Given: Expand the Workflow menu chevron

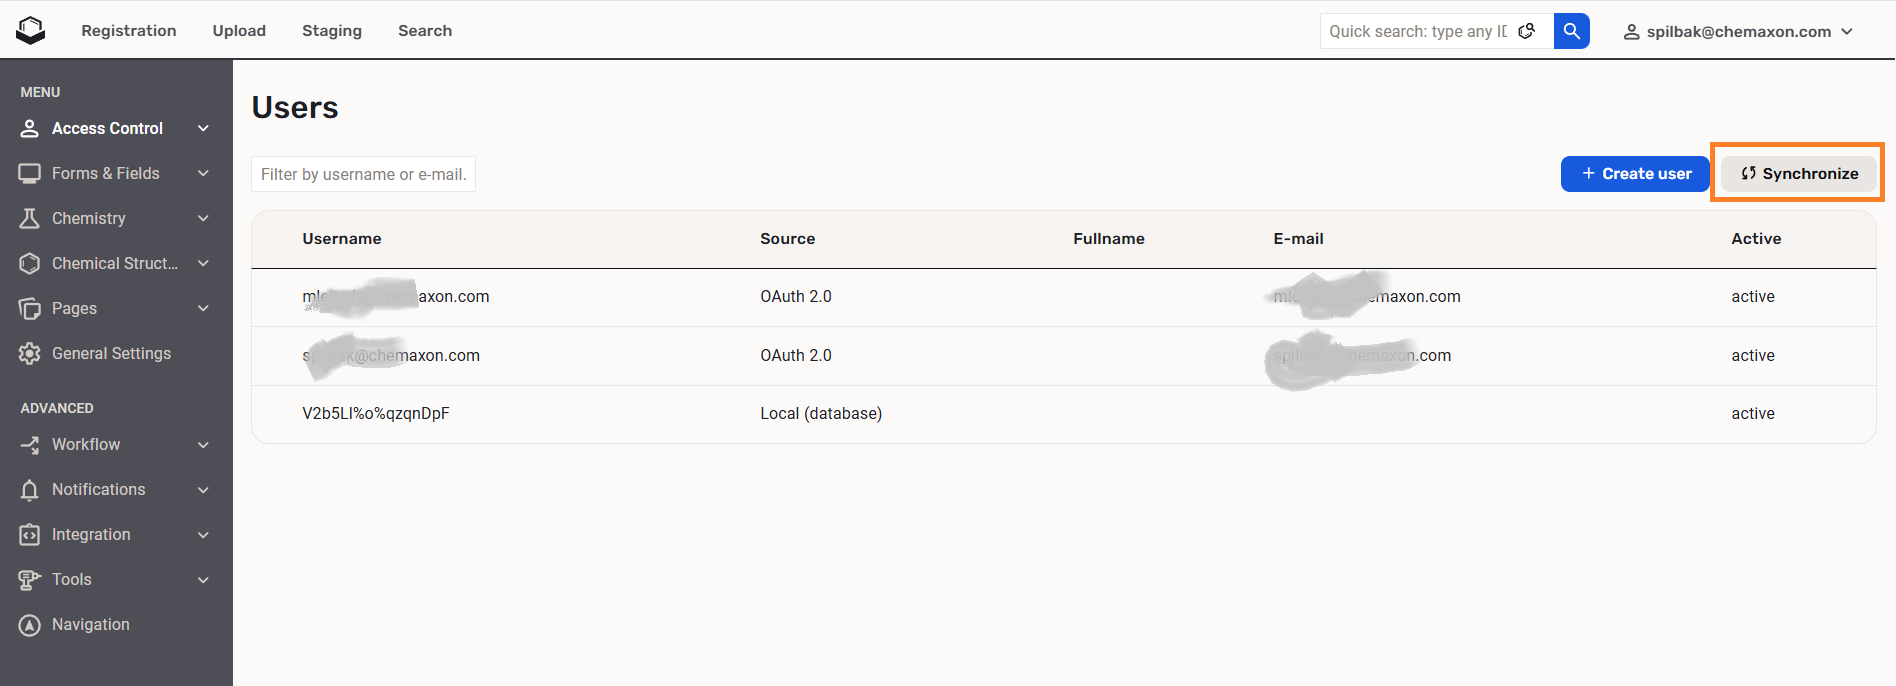Looking at the screenshot, I should [x=203, y=445].
